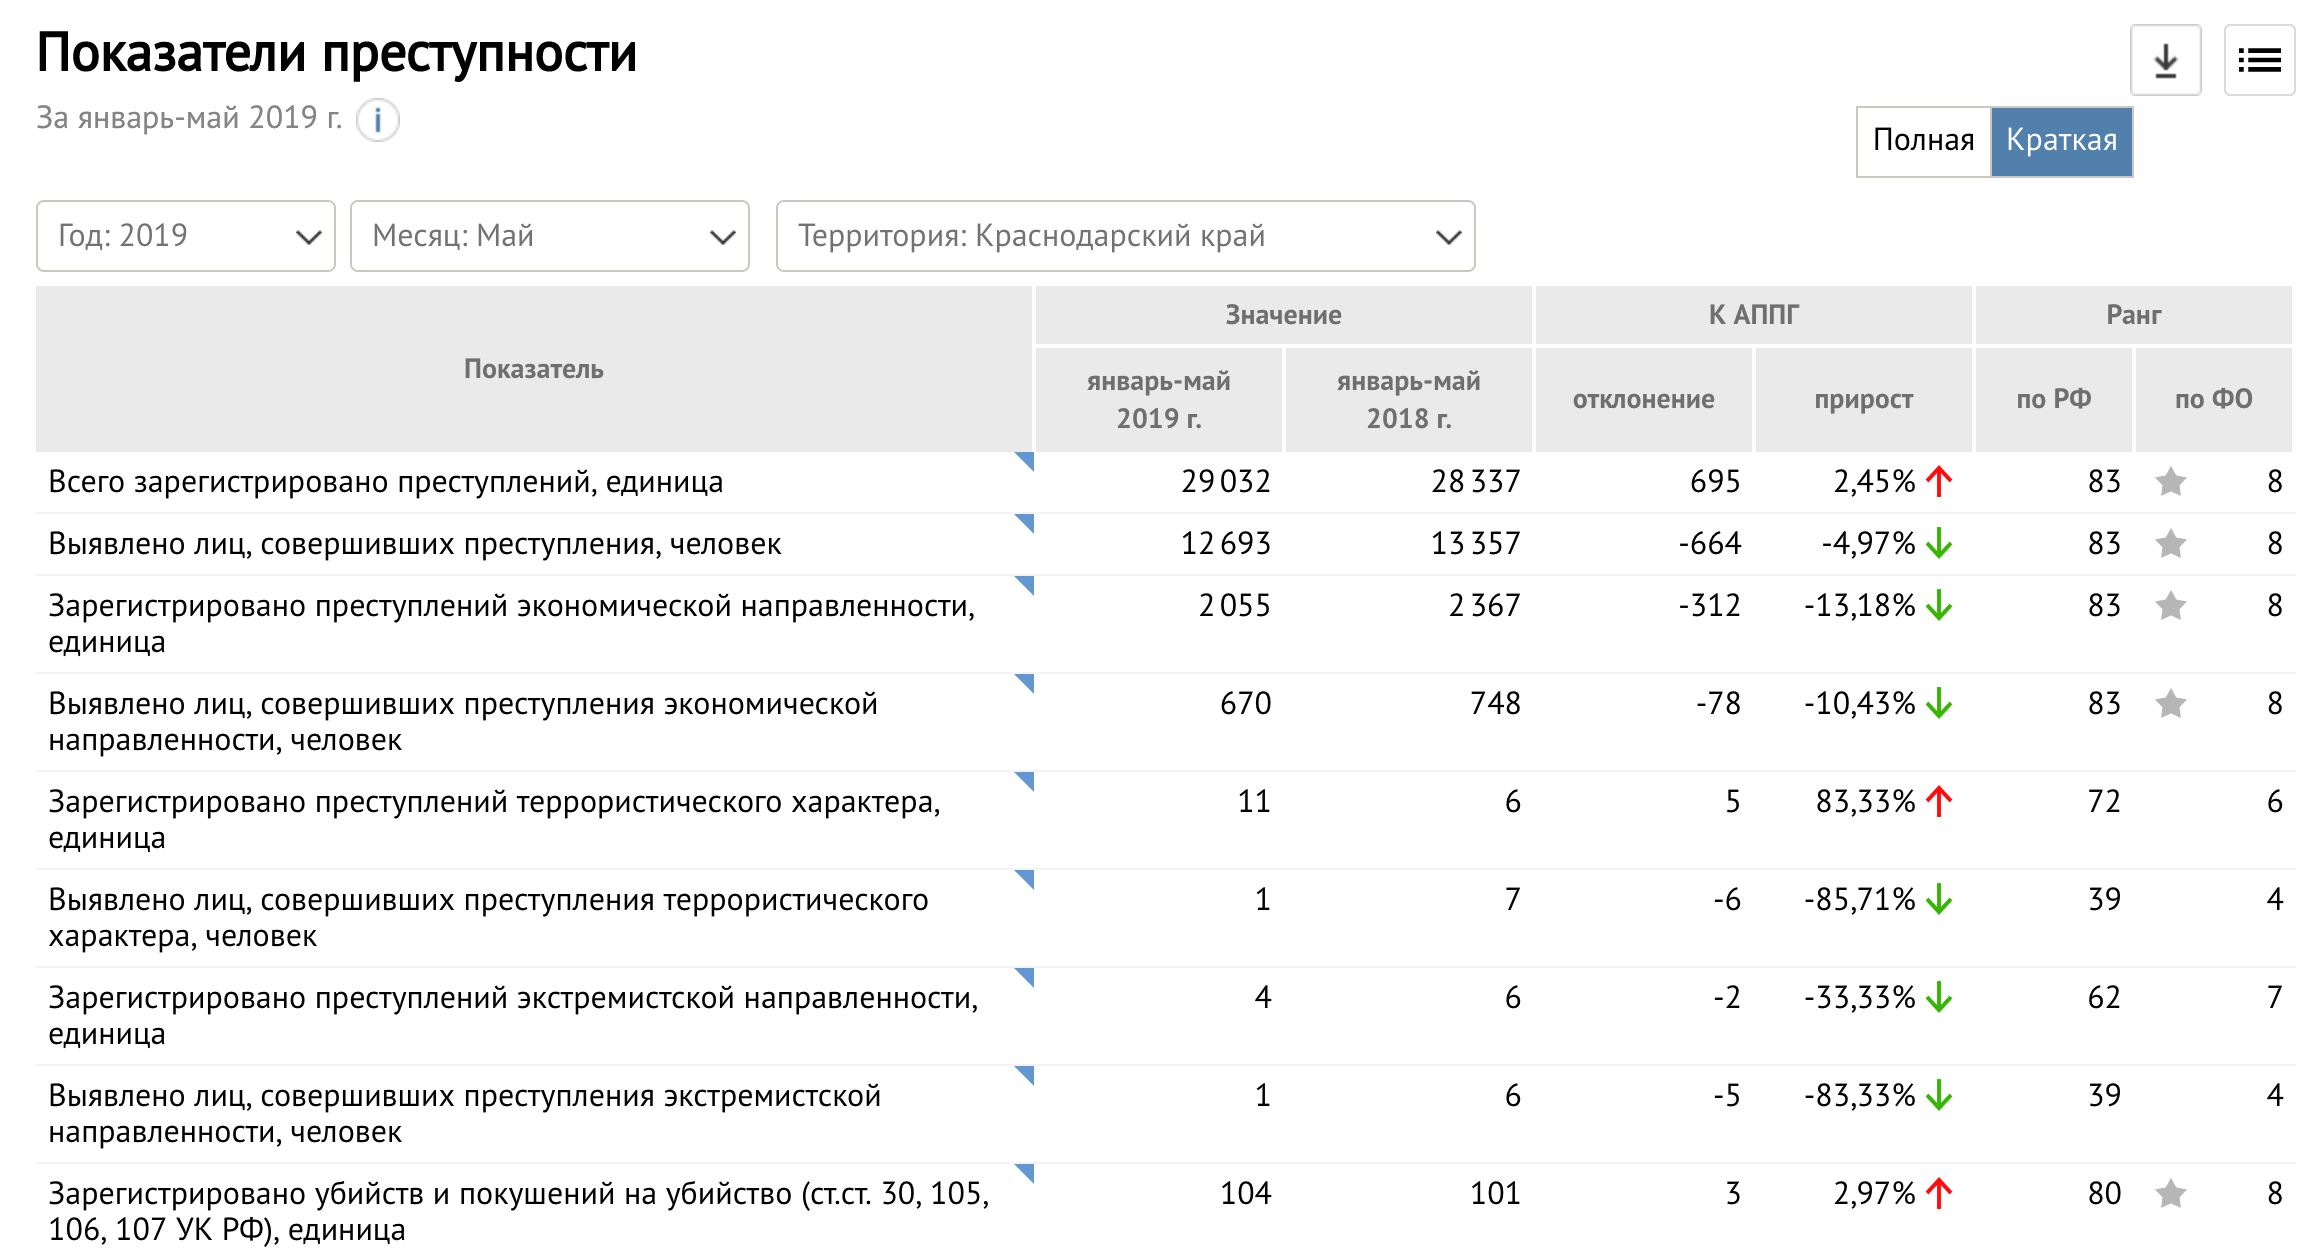Screen dimensions: 2310x1258
Task: Click the прирост column header
Action: (x=1863, y=399)
